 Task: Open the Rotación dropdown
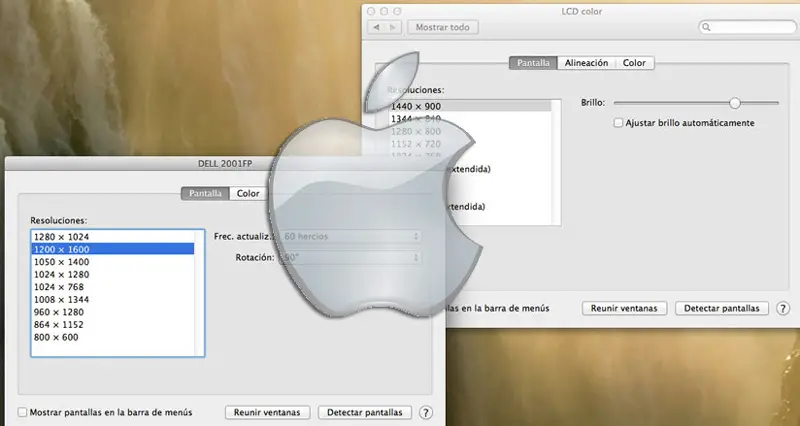(350, 258)
